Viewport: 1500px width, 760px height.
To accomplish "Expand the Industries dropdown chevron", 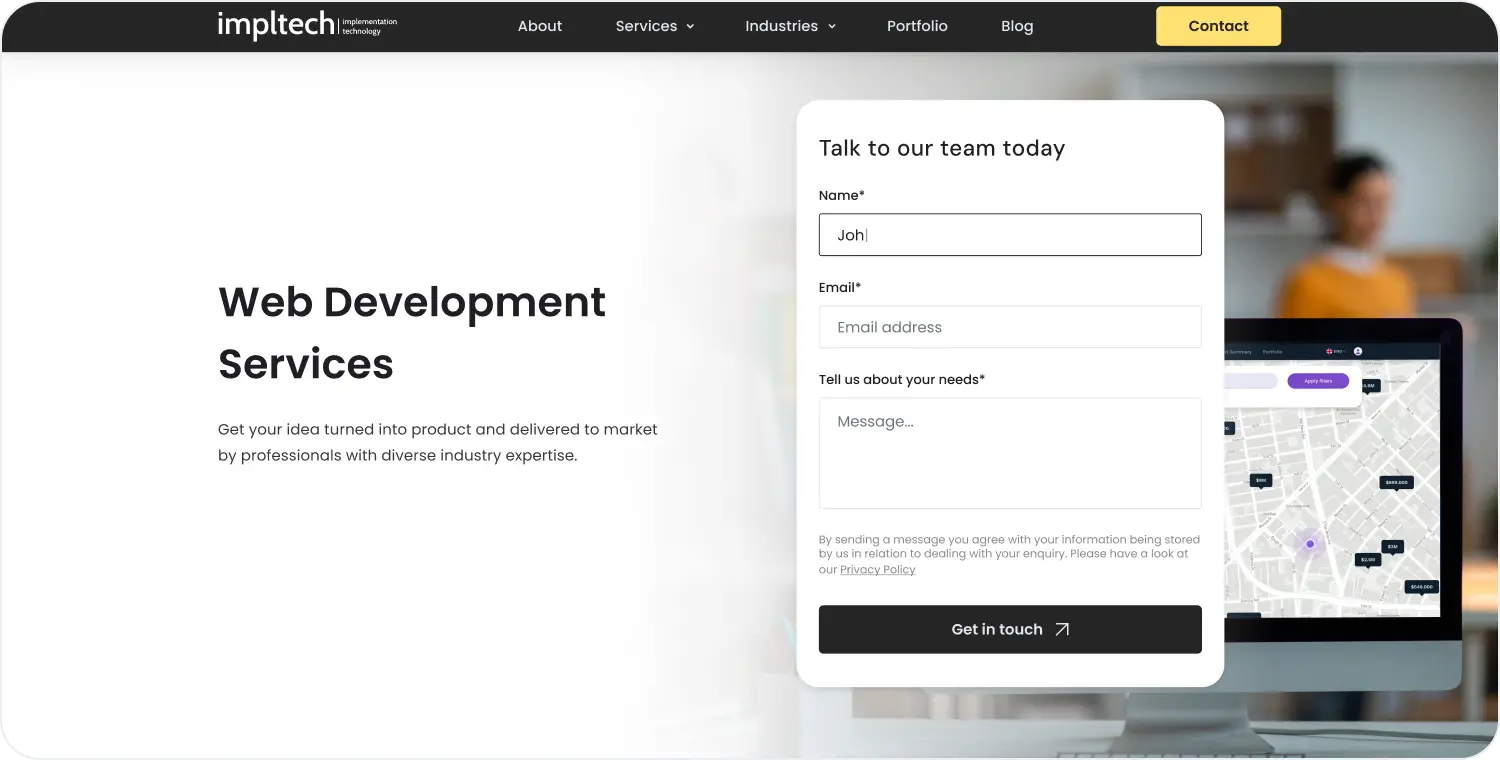I will pos(831,27).
